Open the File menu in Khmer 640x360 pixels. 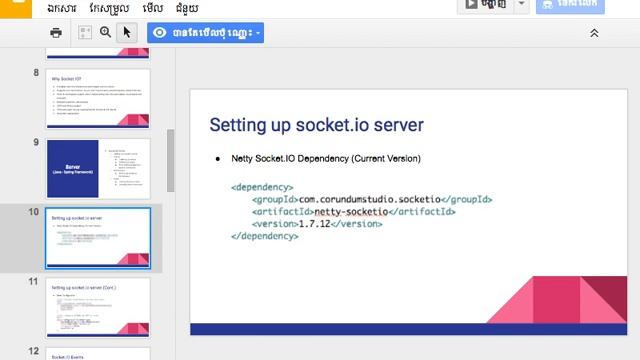click(62, 8)
